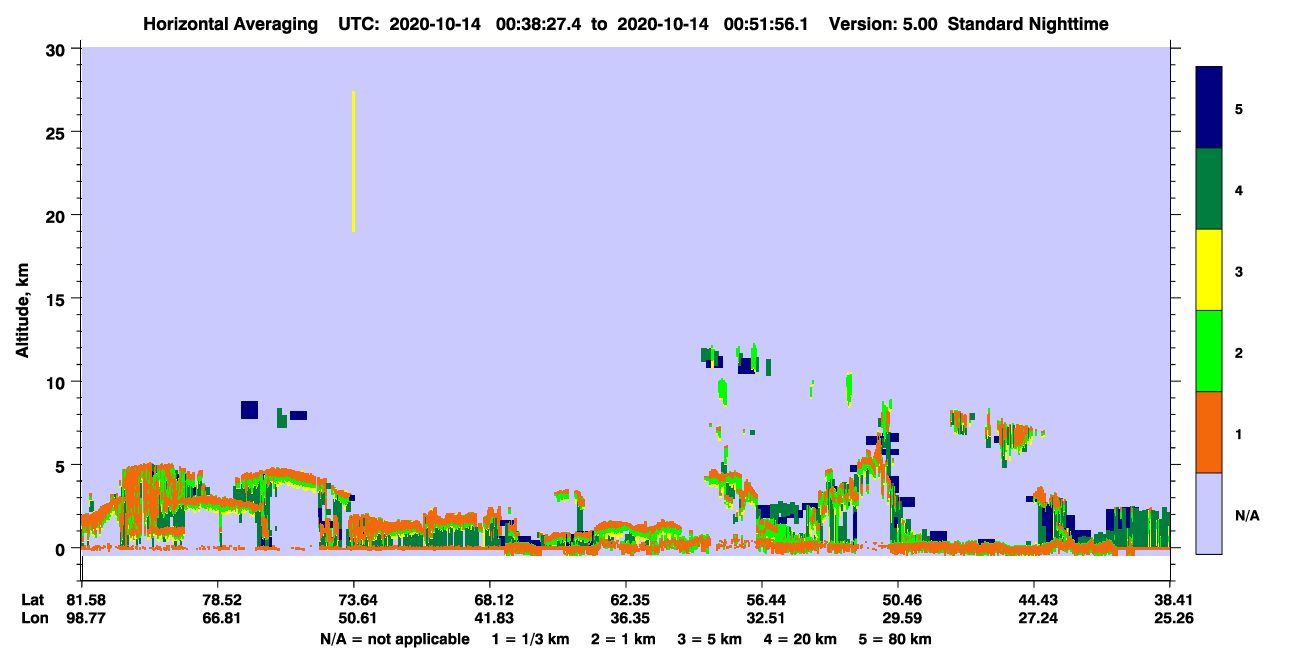1300x667 pixels.
Task: Click the dark blue square near 8 km altitude
Action: (x=249, y=410)
